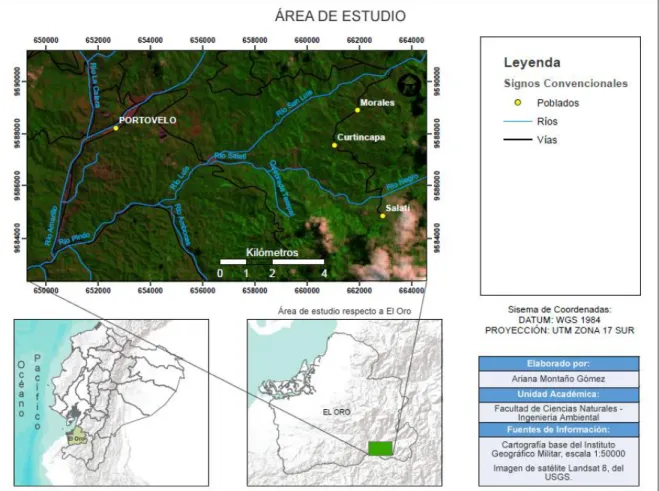Click the Unidad Académica header cell
This screenshot has width=659, height=491.
coord(559,394)
